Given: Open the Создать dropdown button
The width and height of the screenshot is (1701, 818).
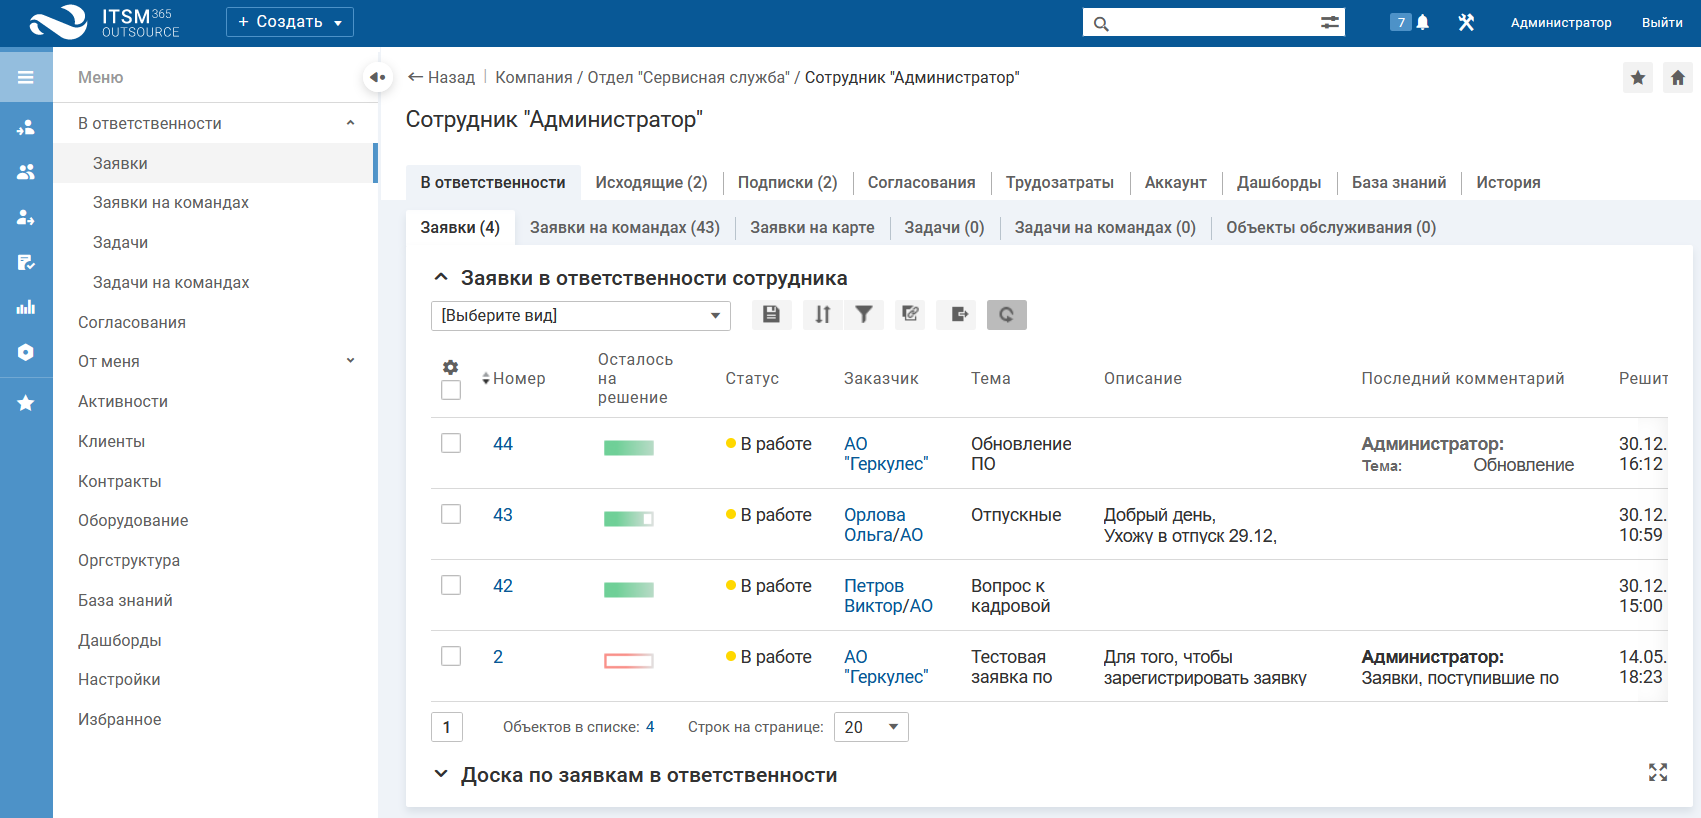Looking at the screenshot, I should (290, 22).
